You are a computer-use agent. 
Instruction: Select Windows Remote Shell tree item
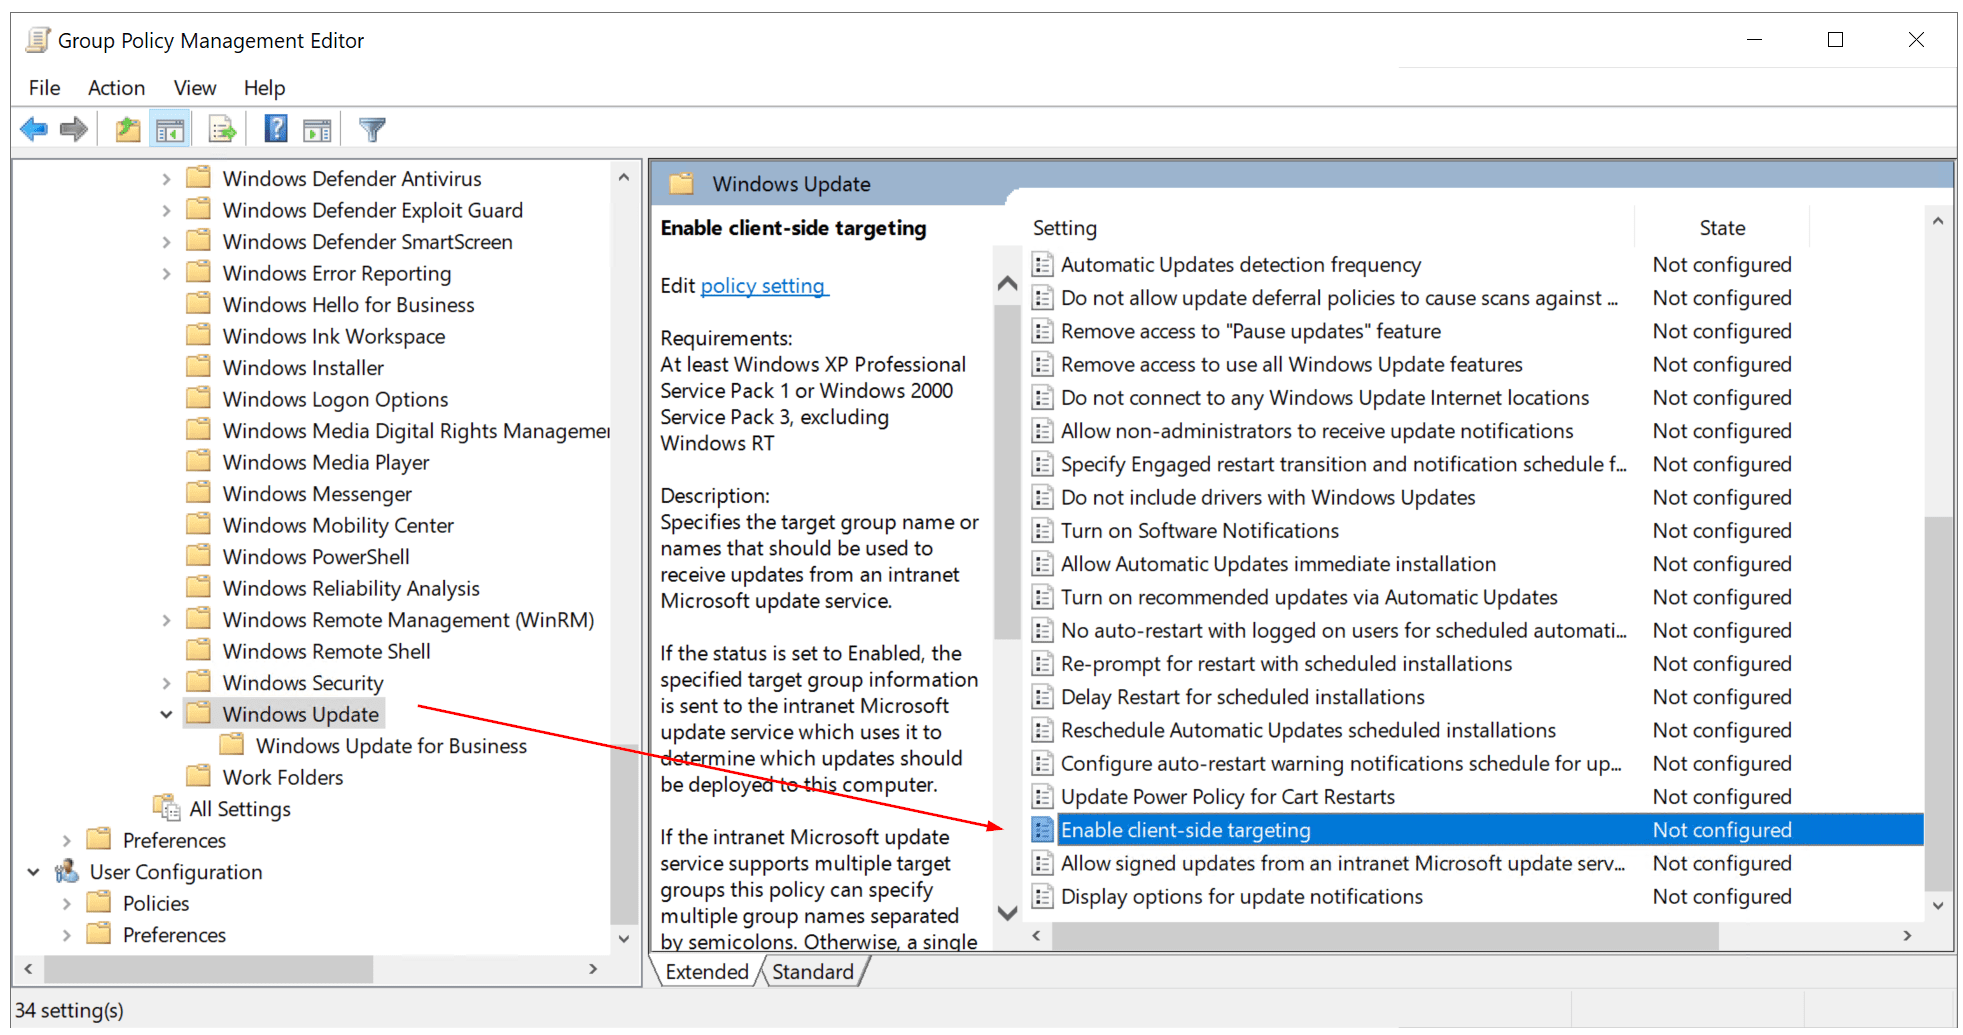(326, 652)
